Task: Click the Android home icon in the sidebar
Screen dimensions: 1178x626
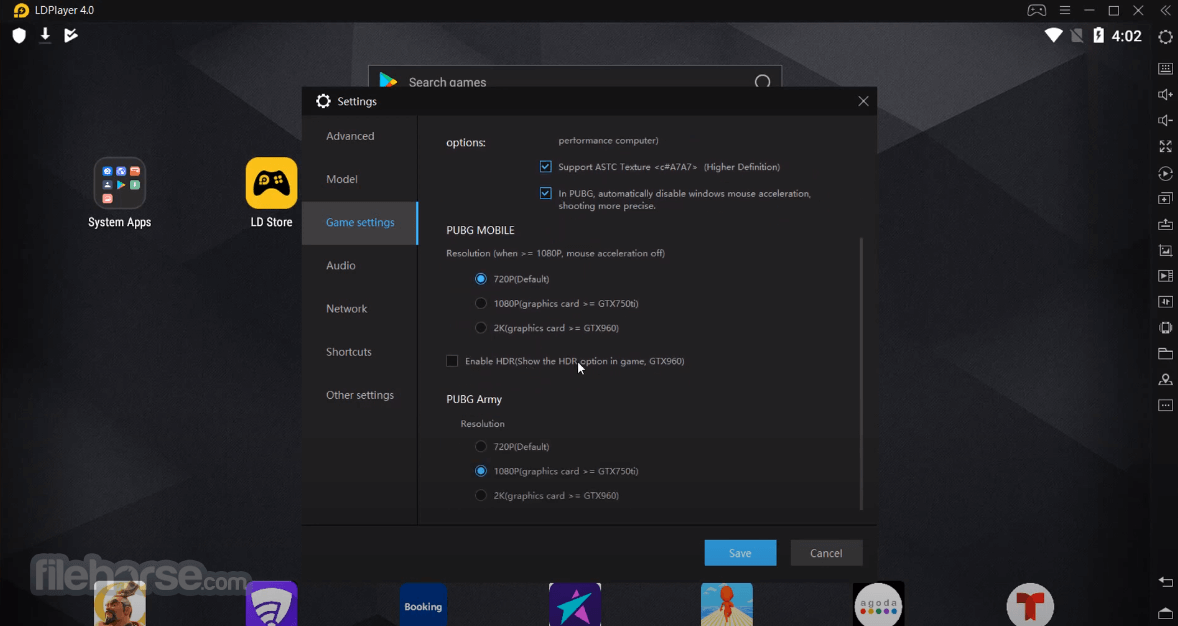Action: pos(1165,612)
